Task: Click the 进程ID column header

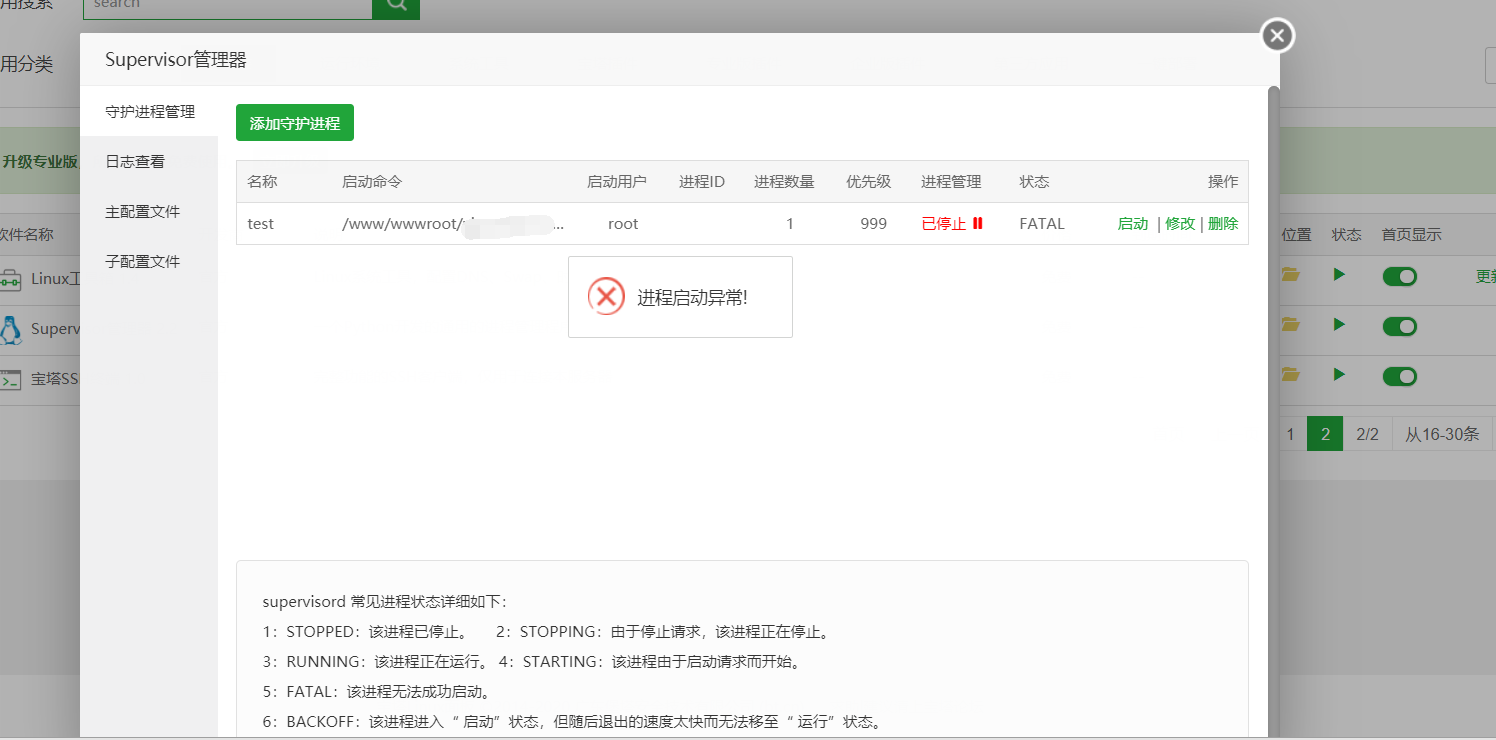Action: (702, 182)
